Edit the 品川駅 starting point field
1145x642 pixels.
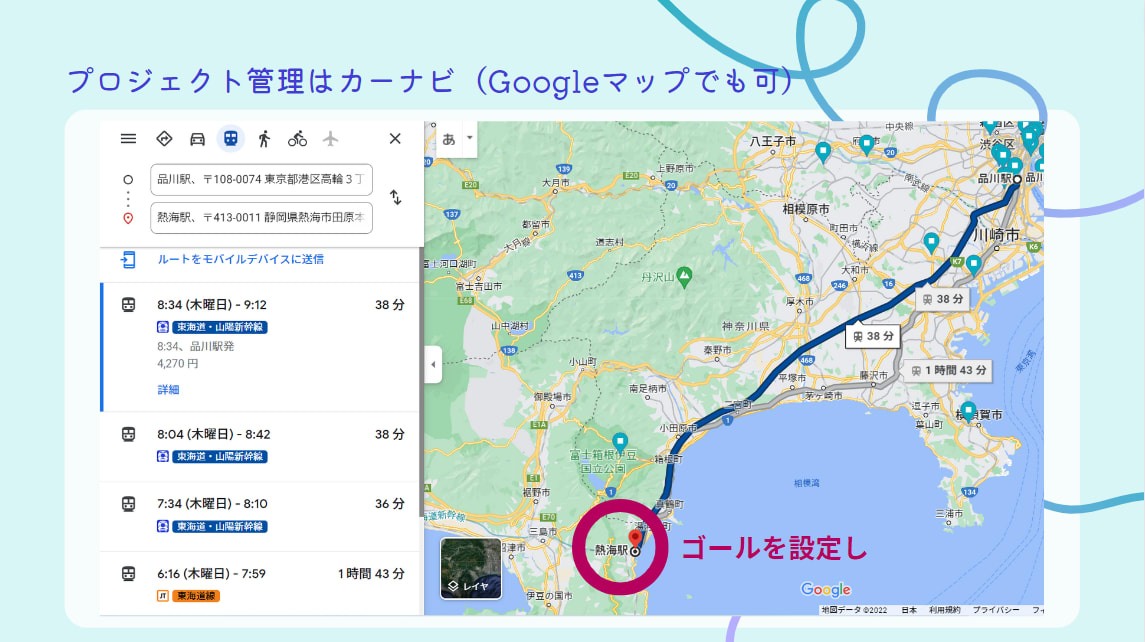tap(261, 180)
